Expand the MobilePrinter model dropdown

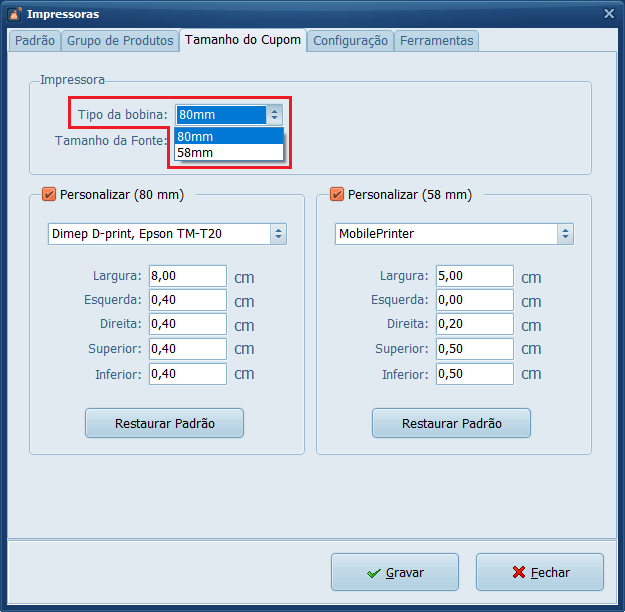pos(454,234)
